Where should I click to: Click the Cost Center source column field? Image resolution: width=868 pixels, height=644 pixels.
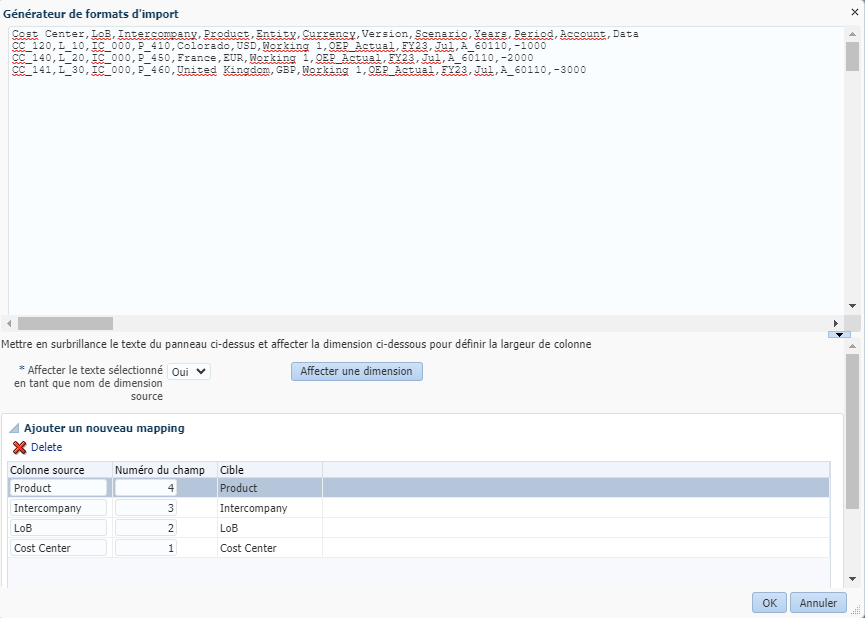[58, 548]
